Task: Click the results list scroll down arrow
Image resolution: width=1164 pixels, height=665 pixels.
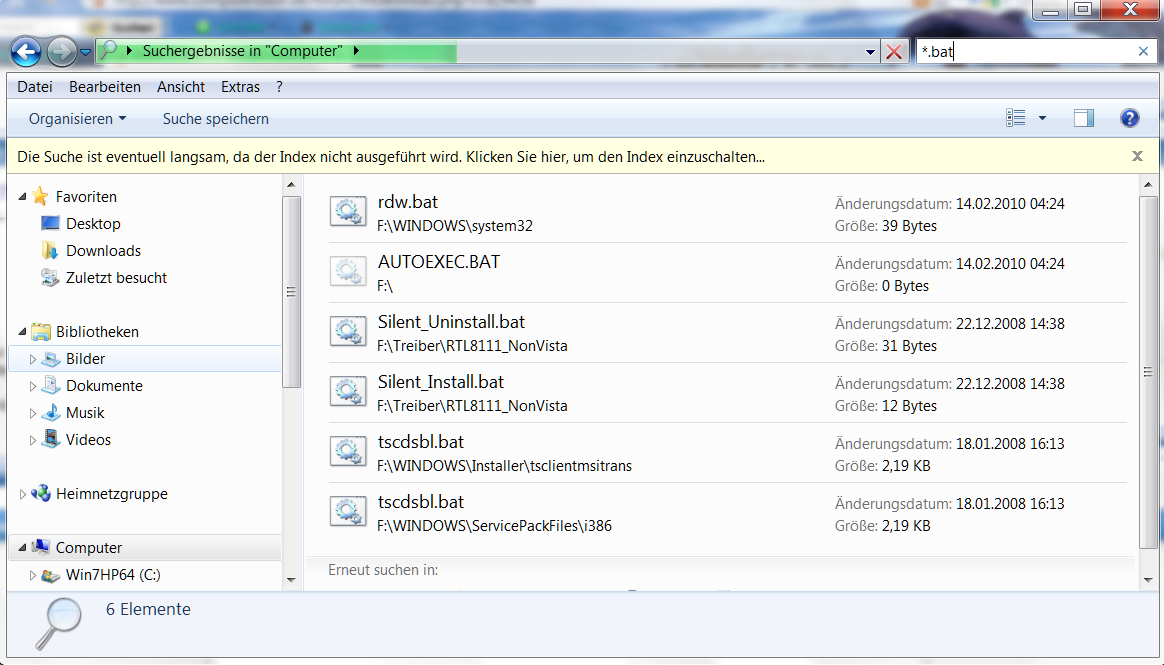Action: pos(1148,580)
